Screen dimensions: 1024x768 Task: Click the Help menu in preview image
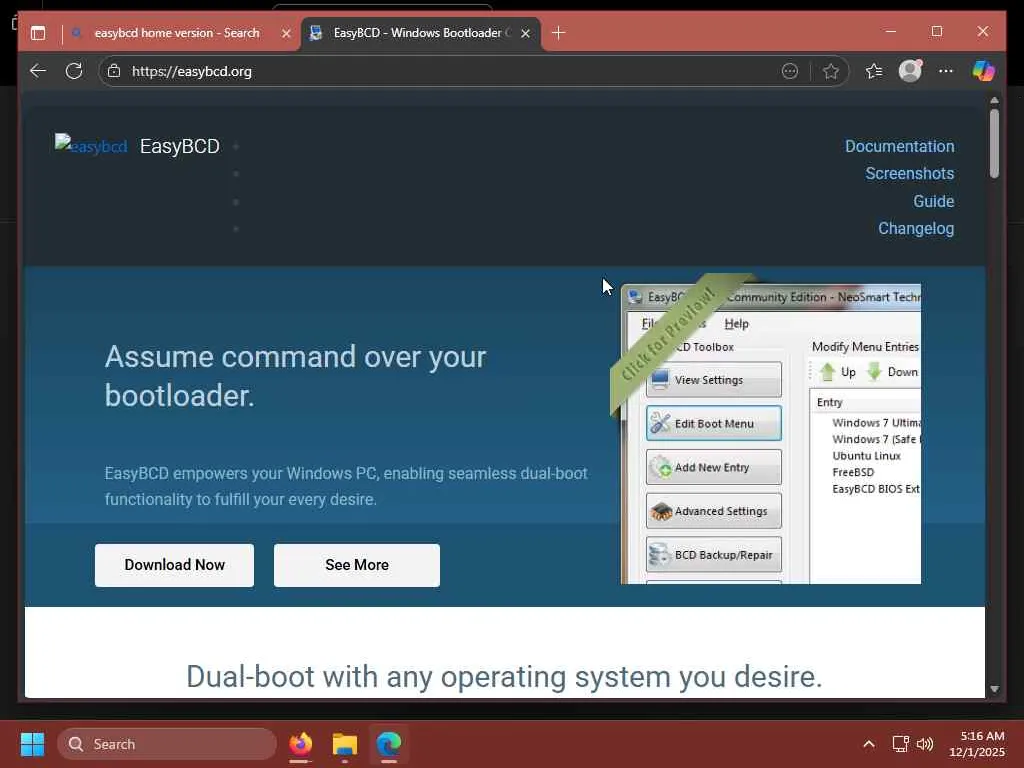736,323
